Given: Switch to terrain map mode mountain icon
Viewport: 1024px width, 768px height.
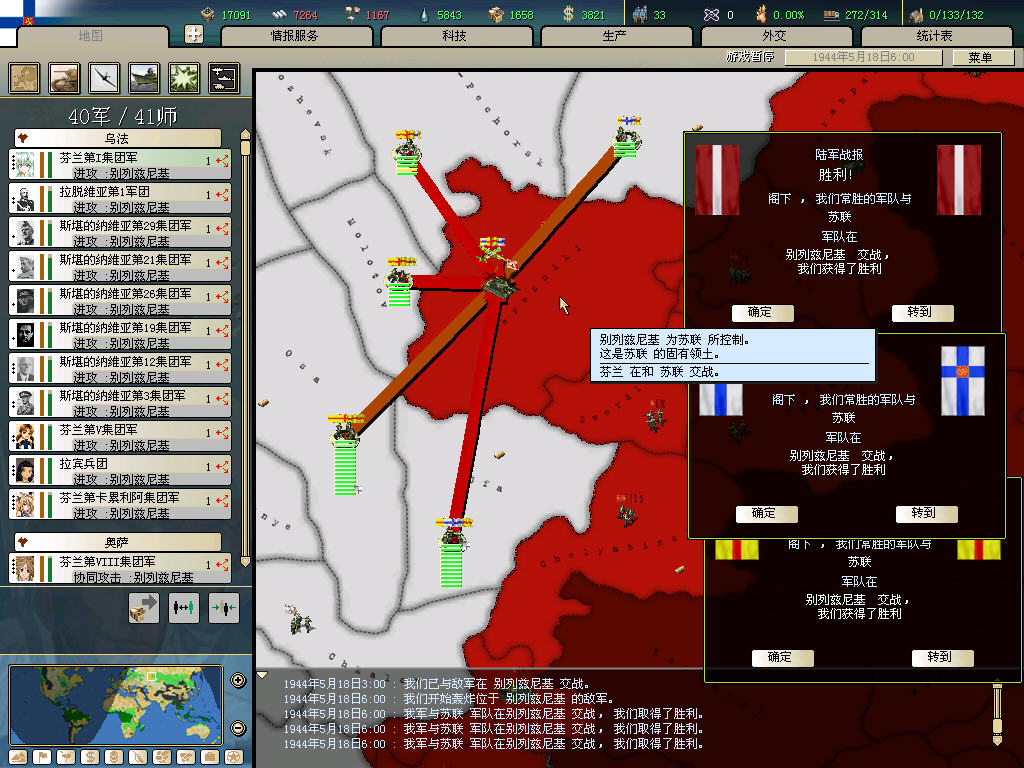Looking at the screenshot, I should [18, 757].
